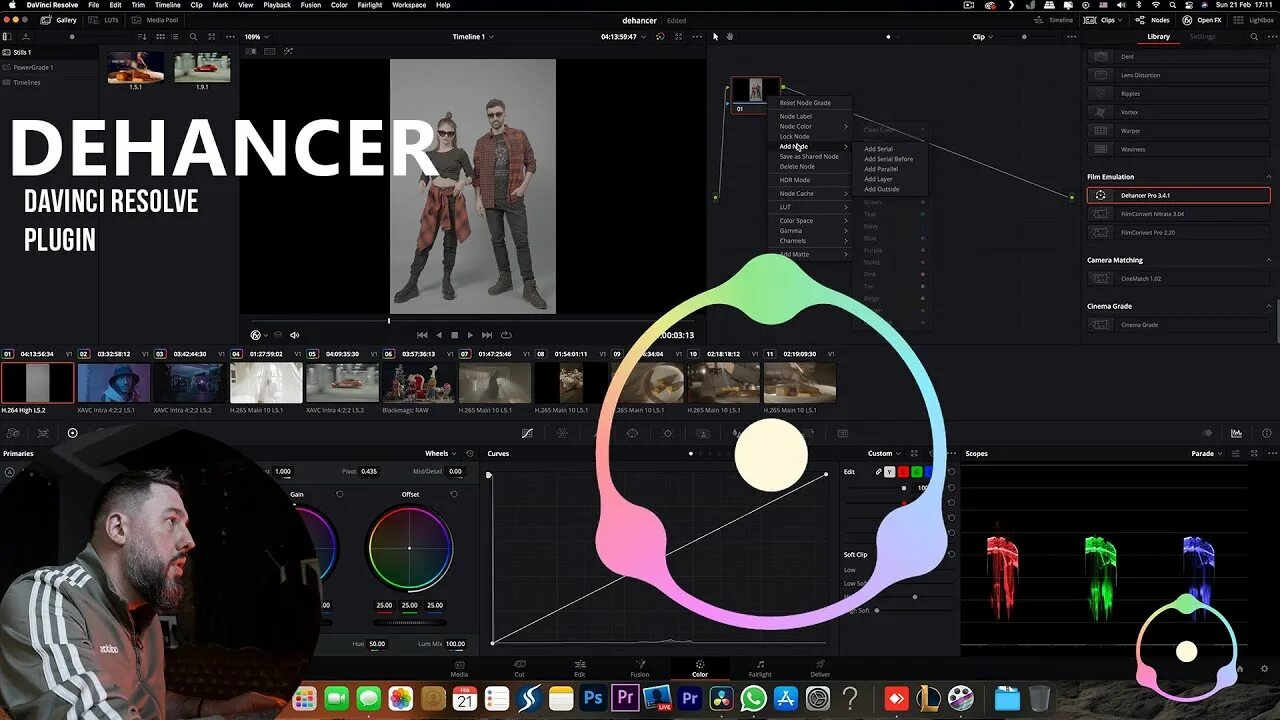Open the Wheels mode dropdown

[x=441, y=453]
